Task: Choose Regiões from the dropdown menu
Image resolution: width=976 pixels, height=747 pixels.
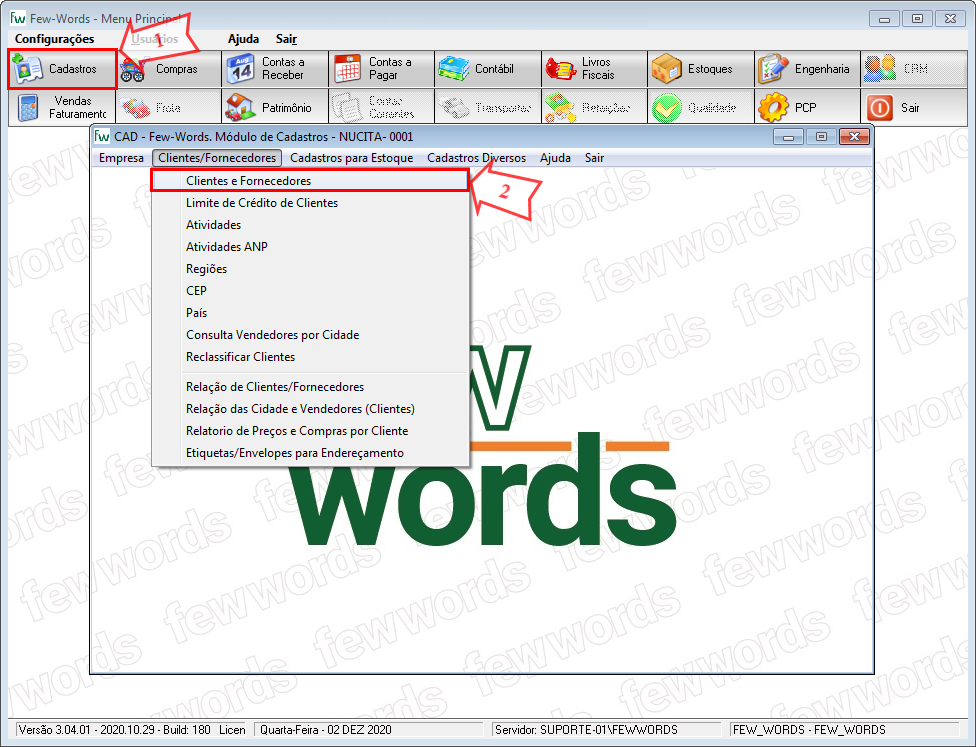Action: pos(310,269)
